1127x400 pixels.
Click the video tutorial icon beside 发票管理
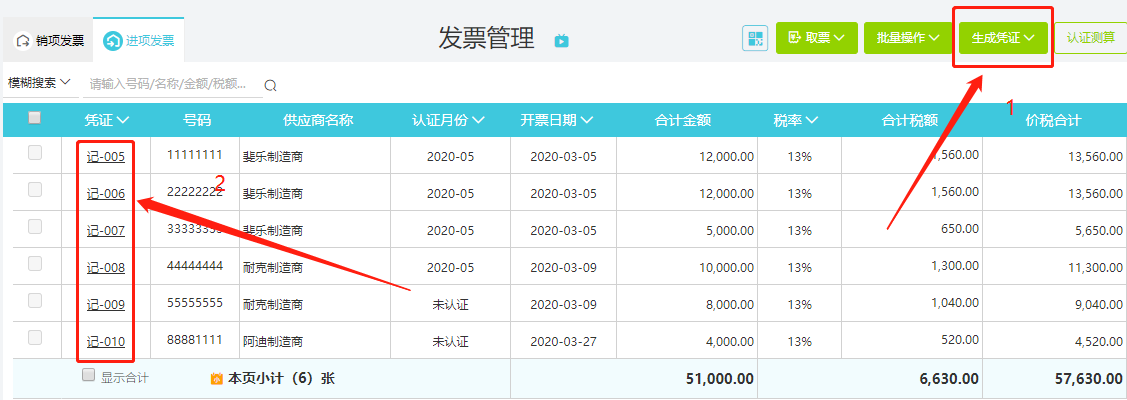click(561, 40)
